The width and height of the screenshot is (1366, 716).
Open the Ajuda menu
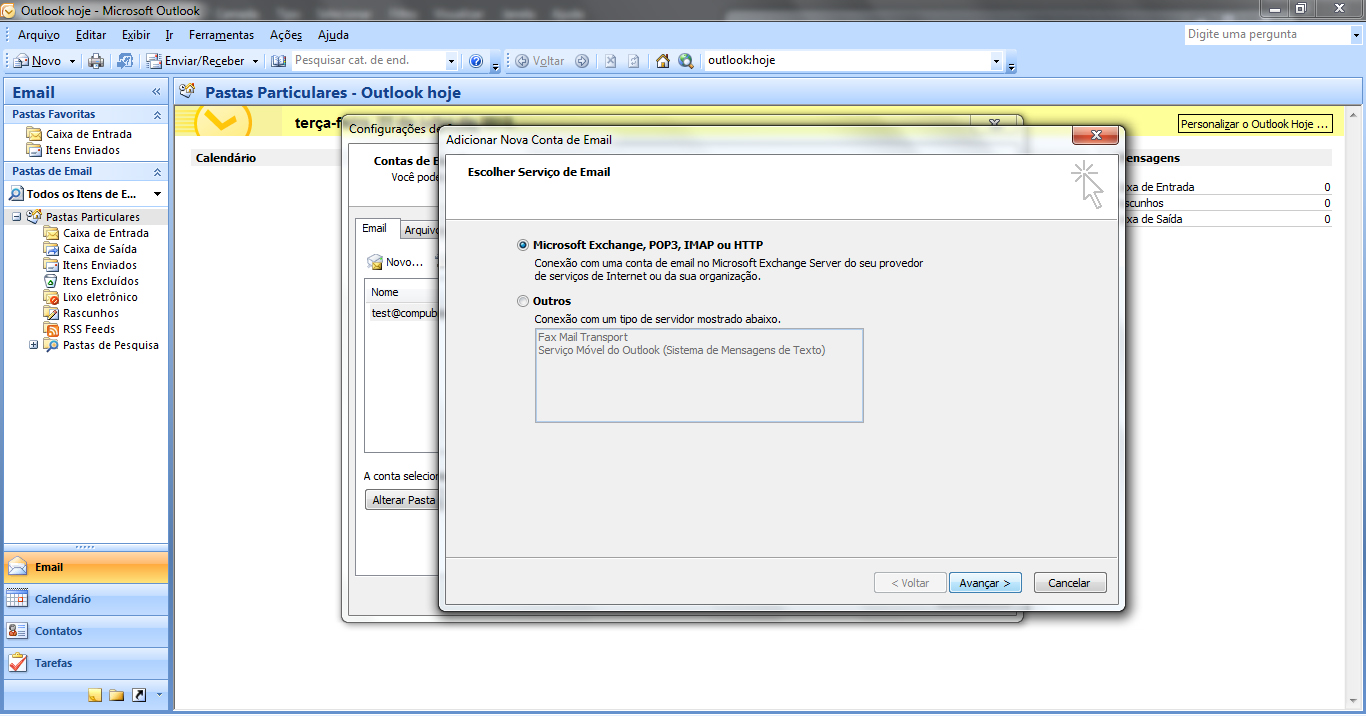(333, 35)
